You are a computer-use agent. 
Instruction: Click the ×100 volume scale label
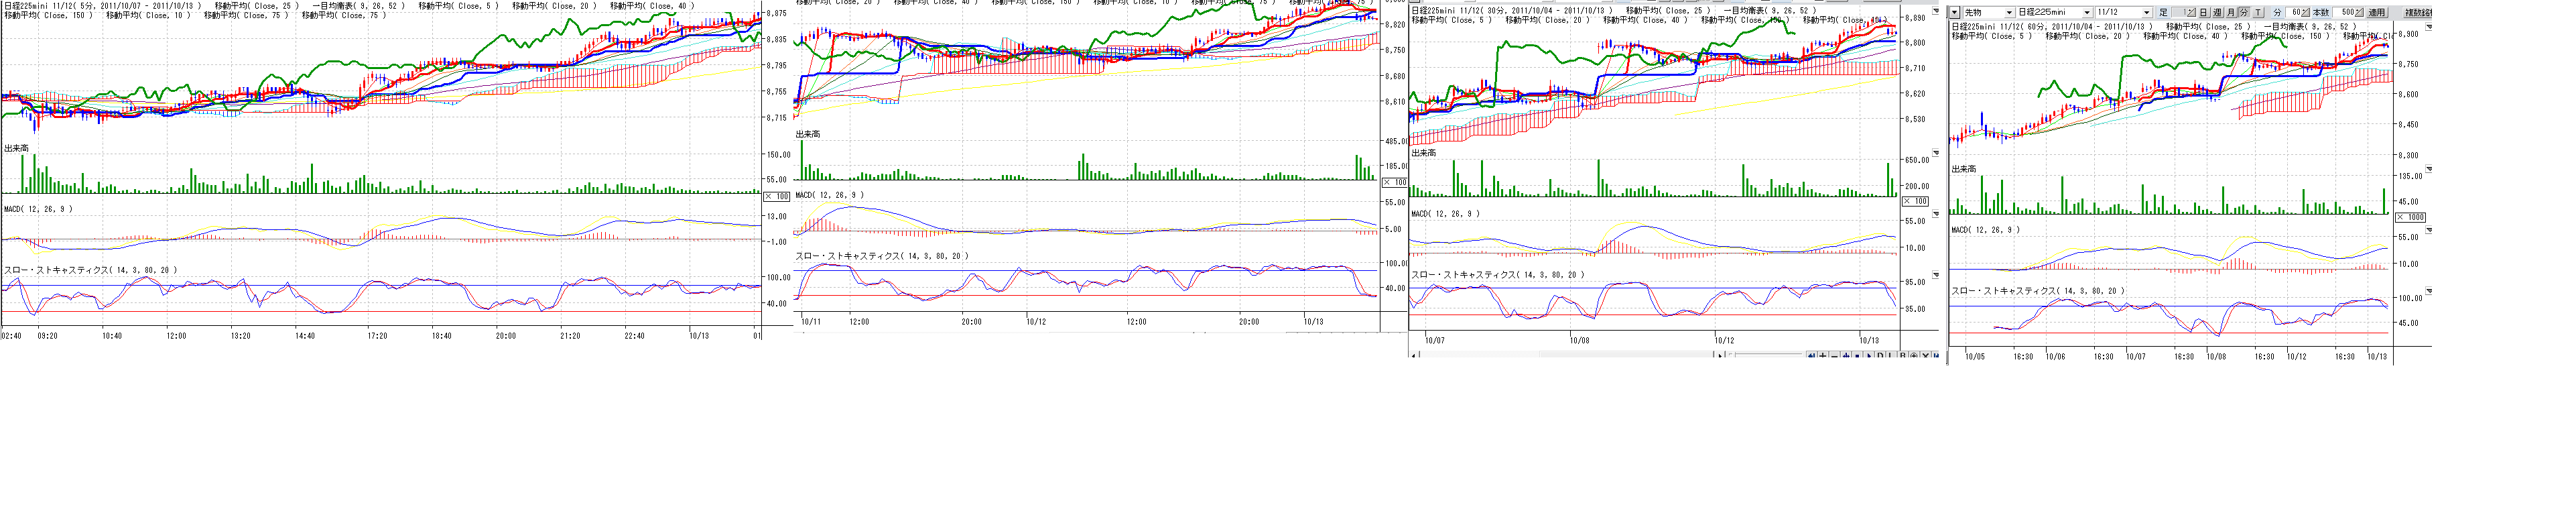(777, 196)
